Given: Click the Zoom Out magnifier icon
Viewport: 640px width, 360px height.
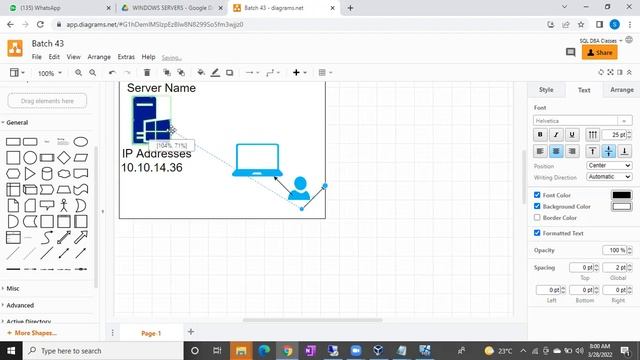Looking at the screenshot, I should [x=93, y=73].
